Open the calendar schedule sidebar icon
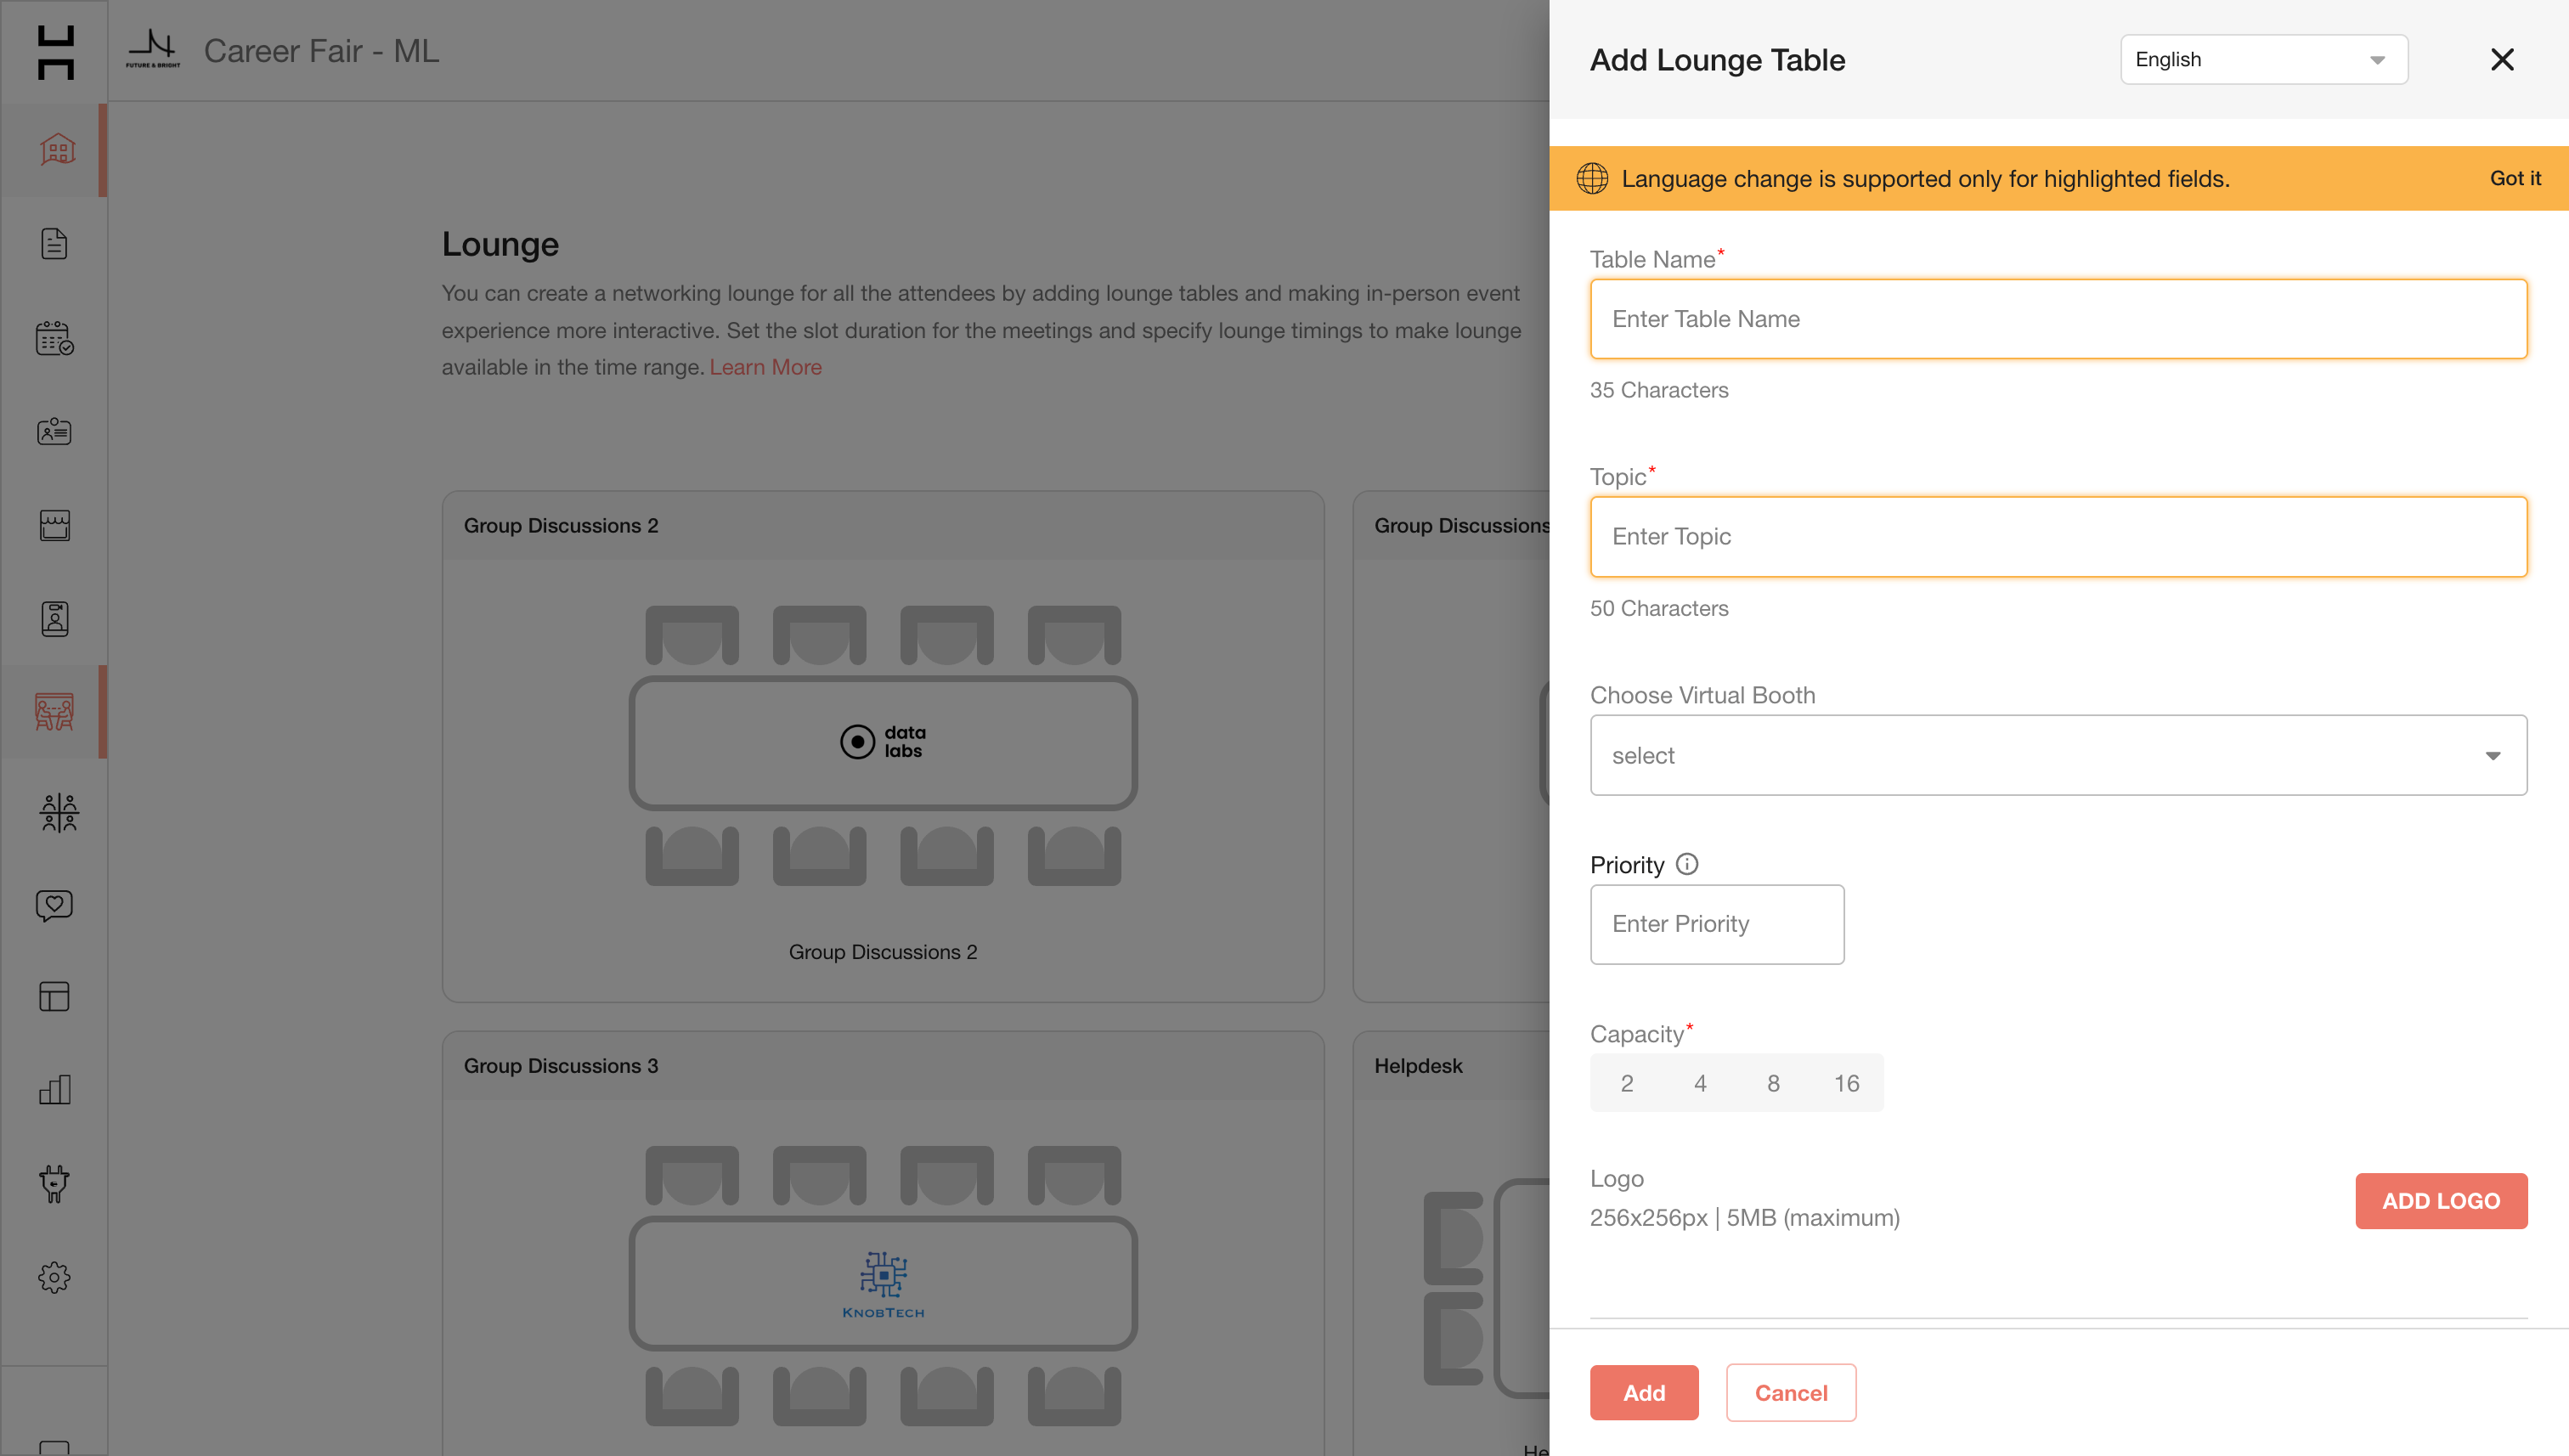The image size is (2569, 1456). pos(55,338)
